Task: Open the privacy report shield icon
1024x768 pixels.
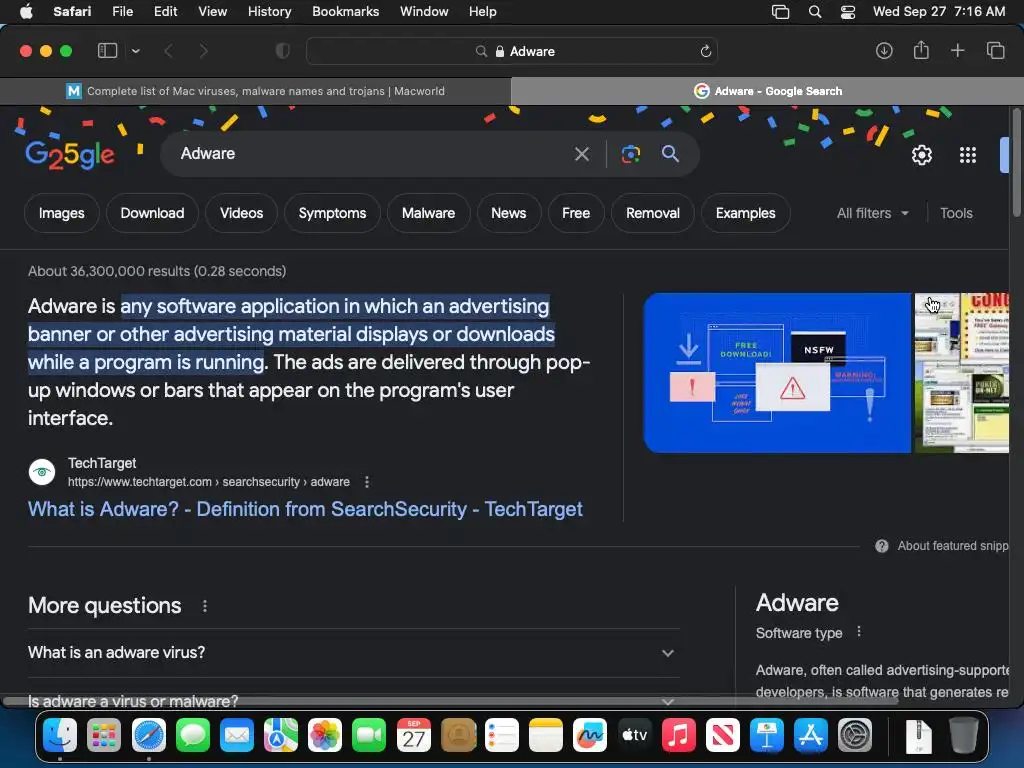Action: coord(282,51)
